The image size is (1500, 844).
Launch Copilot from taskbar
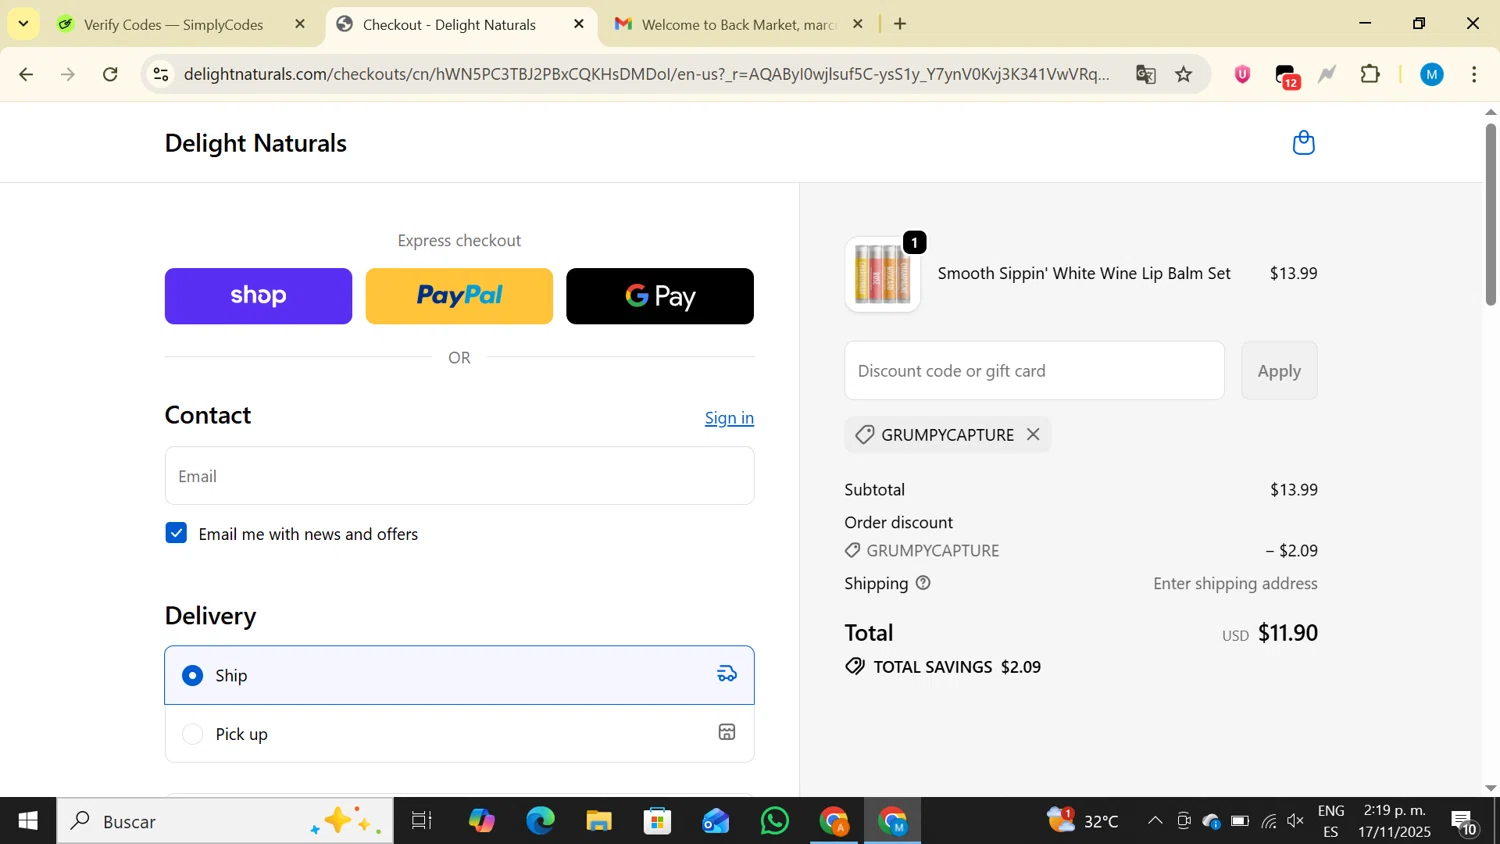point(481,821)
